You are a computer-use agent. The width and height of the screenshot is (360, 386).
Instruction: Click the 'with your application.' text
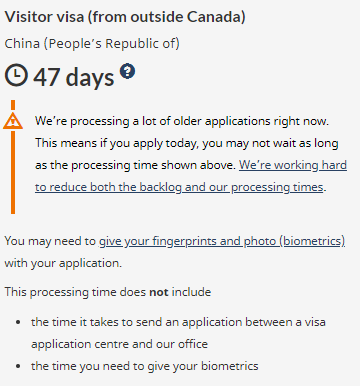(63, 263)
